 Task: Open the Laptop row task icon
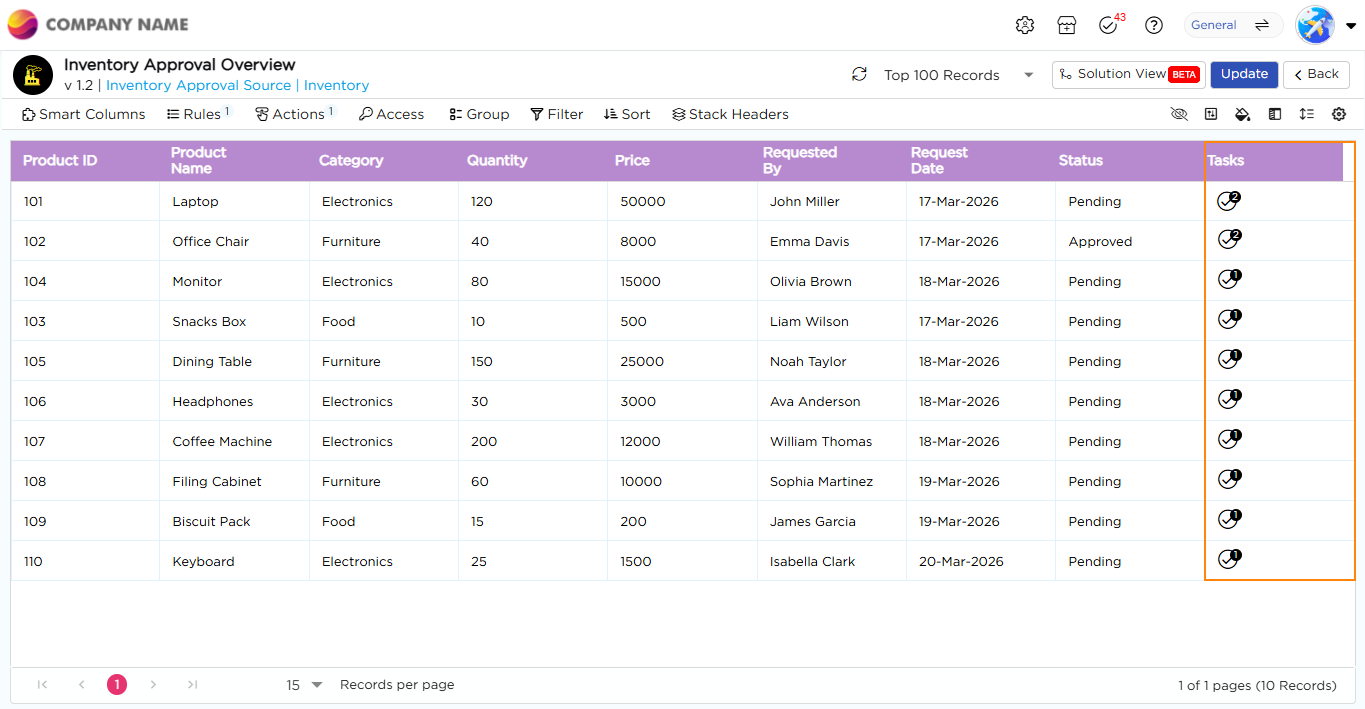pos(1228,202)
